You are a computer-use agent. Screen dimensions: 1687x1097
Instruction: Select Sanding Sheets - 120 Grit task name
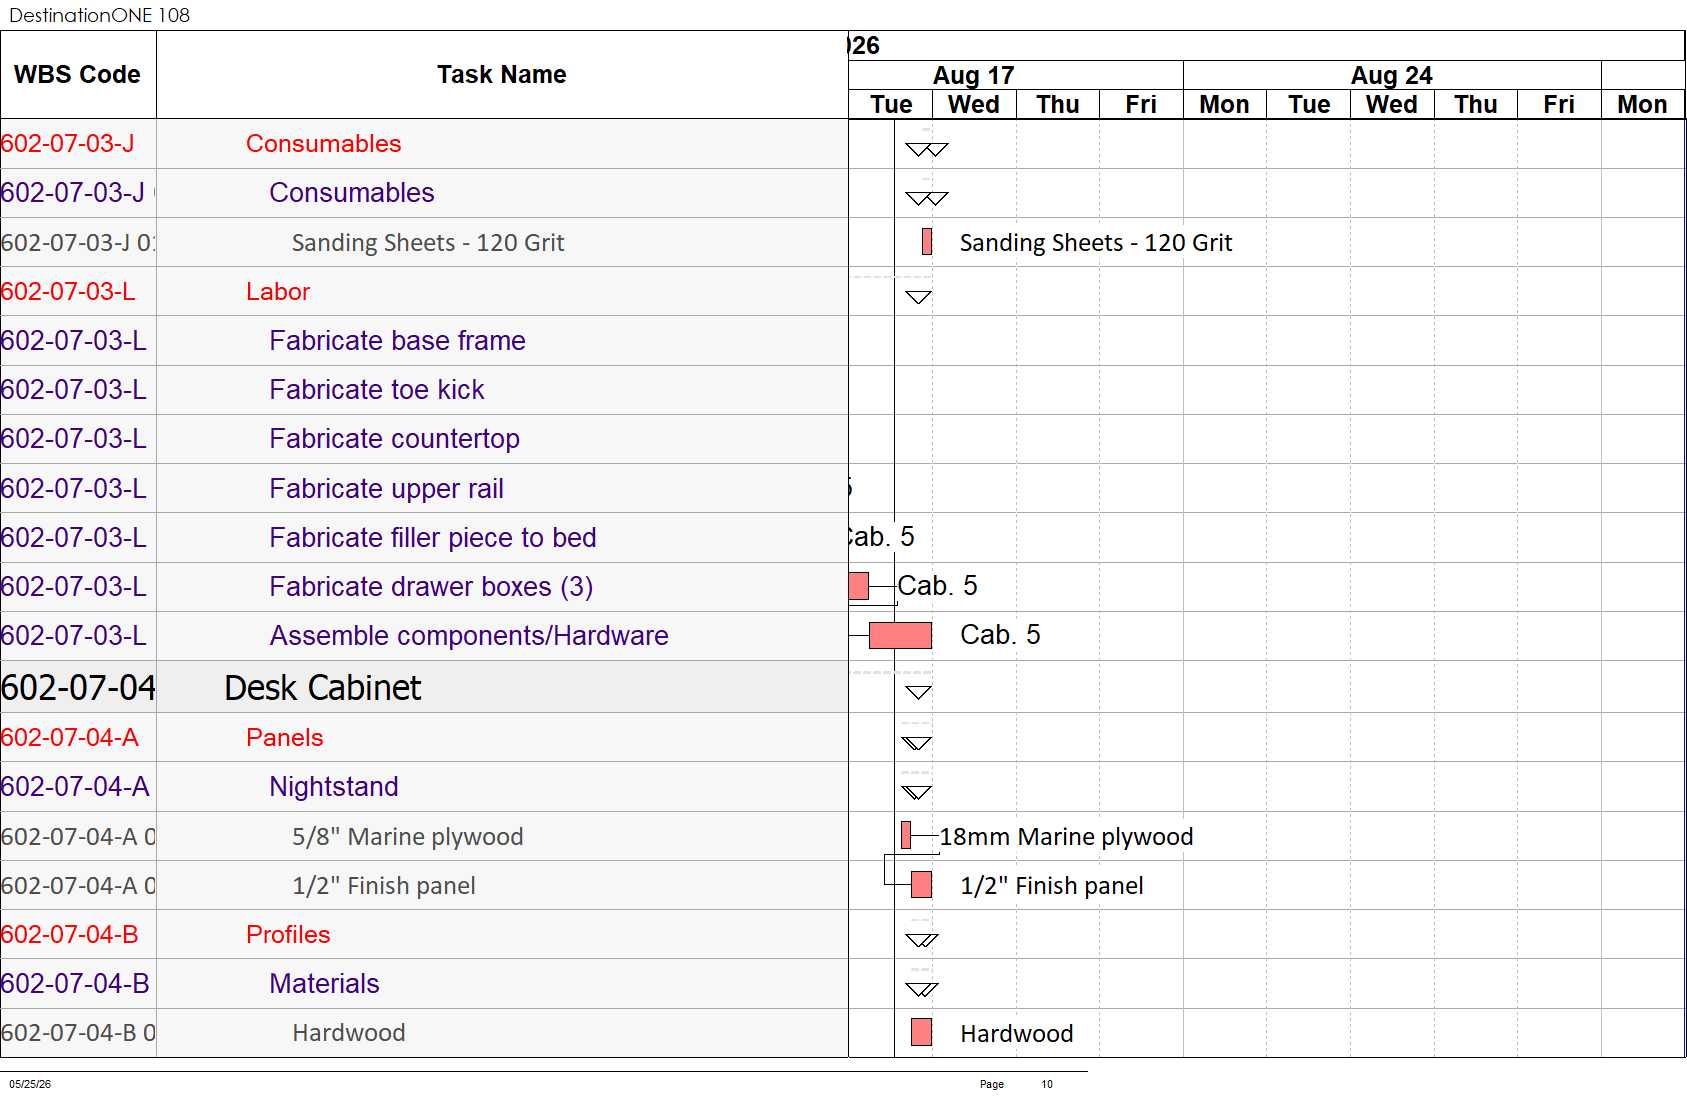(428, 243)
